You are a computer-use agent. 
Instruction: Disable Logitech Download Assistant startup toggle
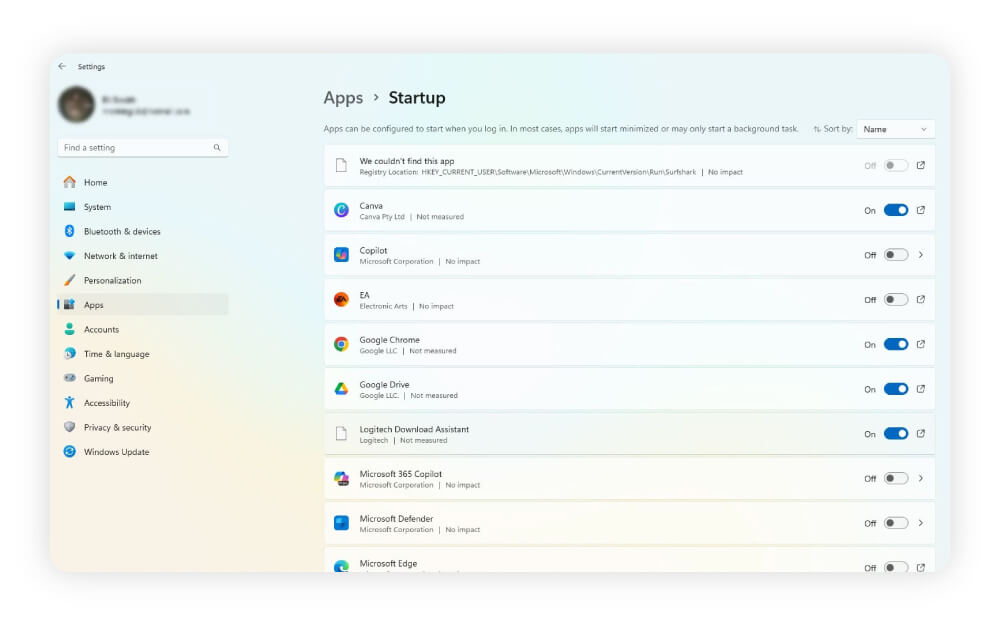click(895, 433)
